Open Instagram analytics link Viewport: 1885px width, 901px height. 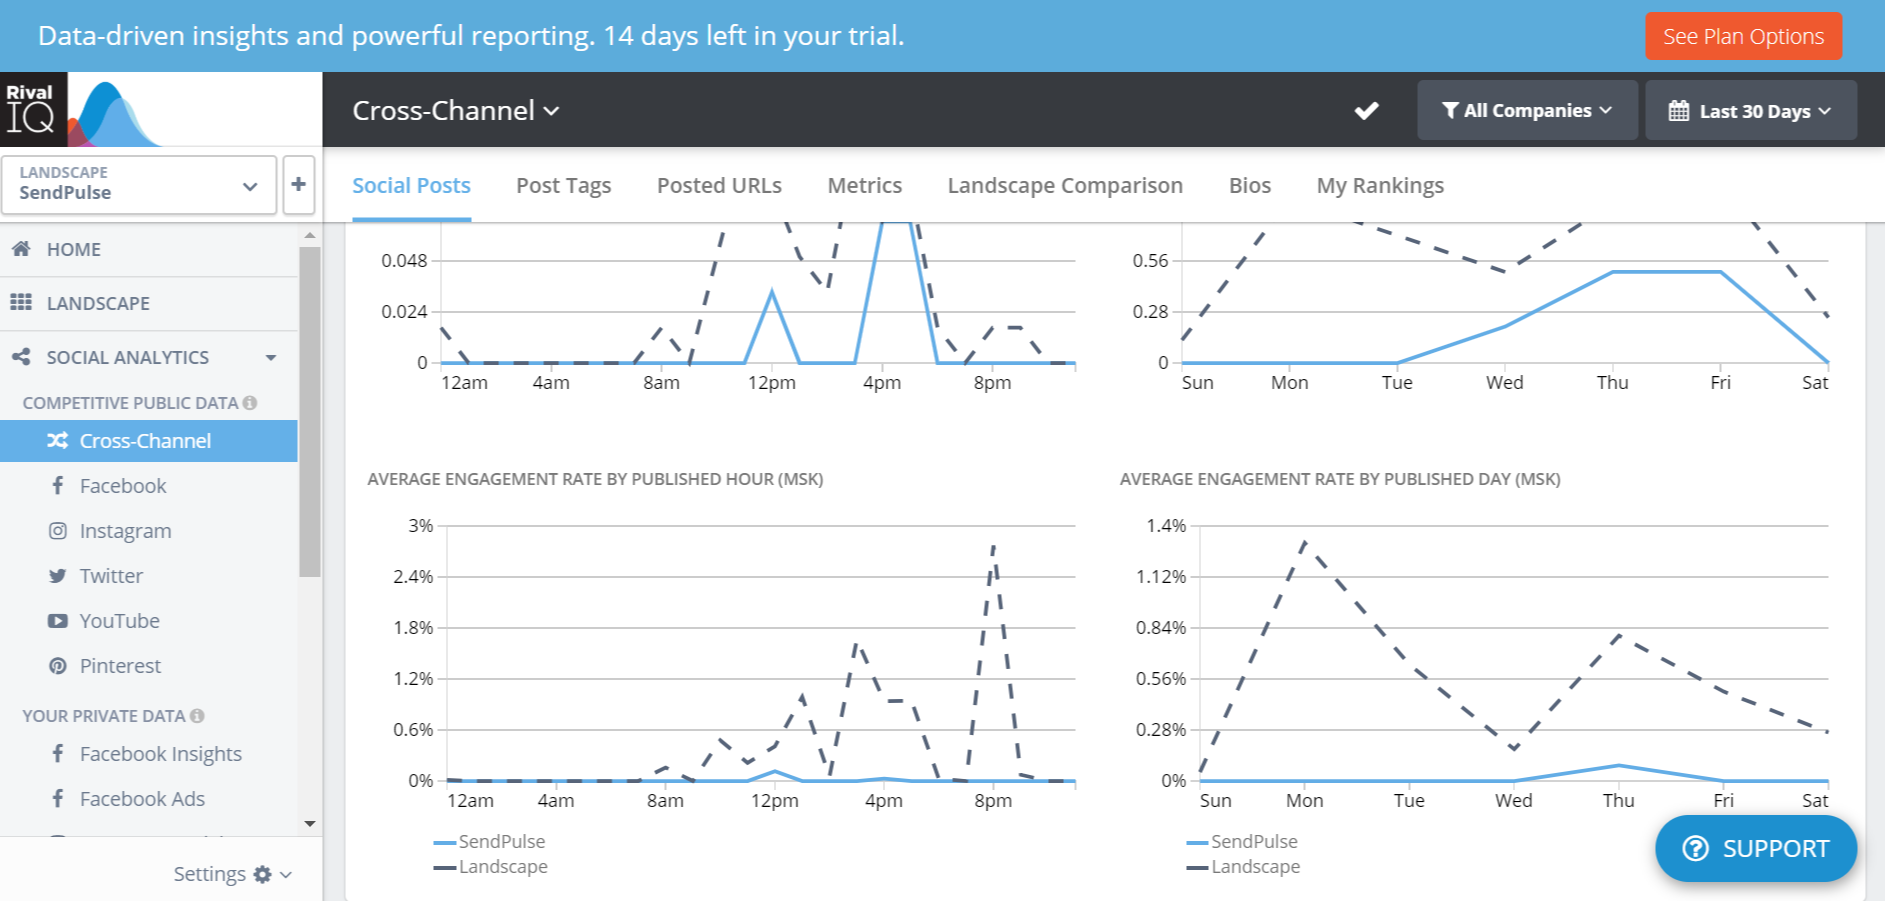[125, 531]
